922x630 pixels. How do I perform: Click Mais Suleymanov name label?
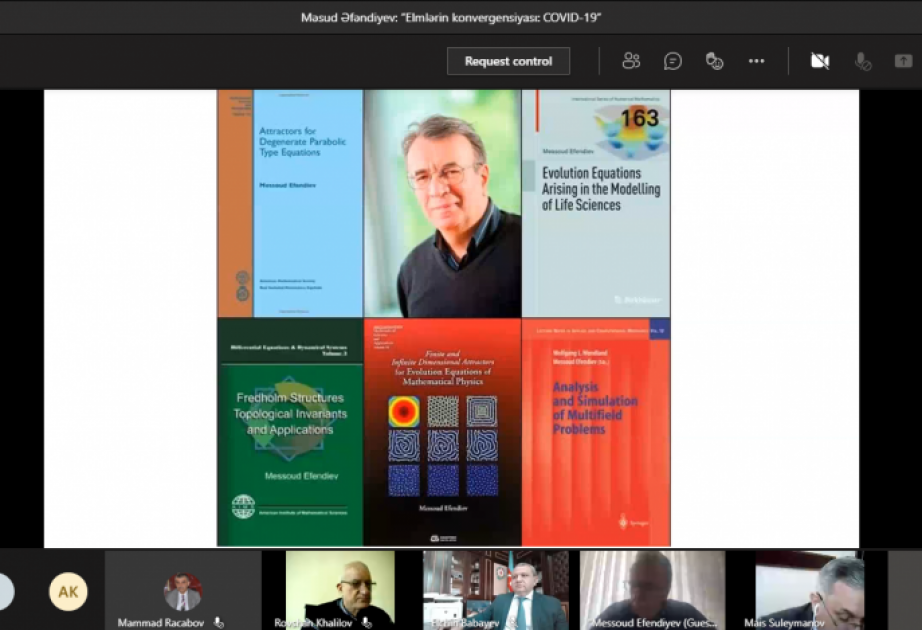[x=784, y=622]
